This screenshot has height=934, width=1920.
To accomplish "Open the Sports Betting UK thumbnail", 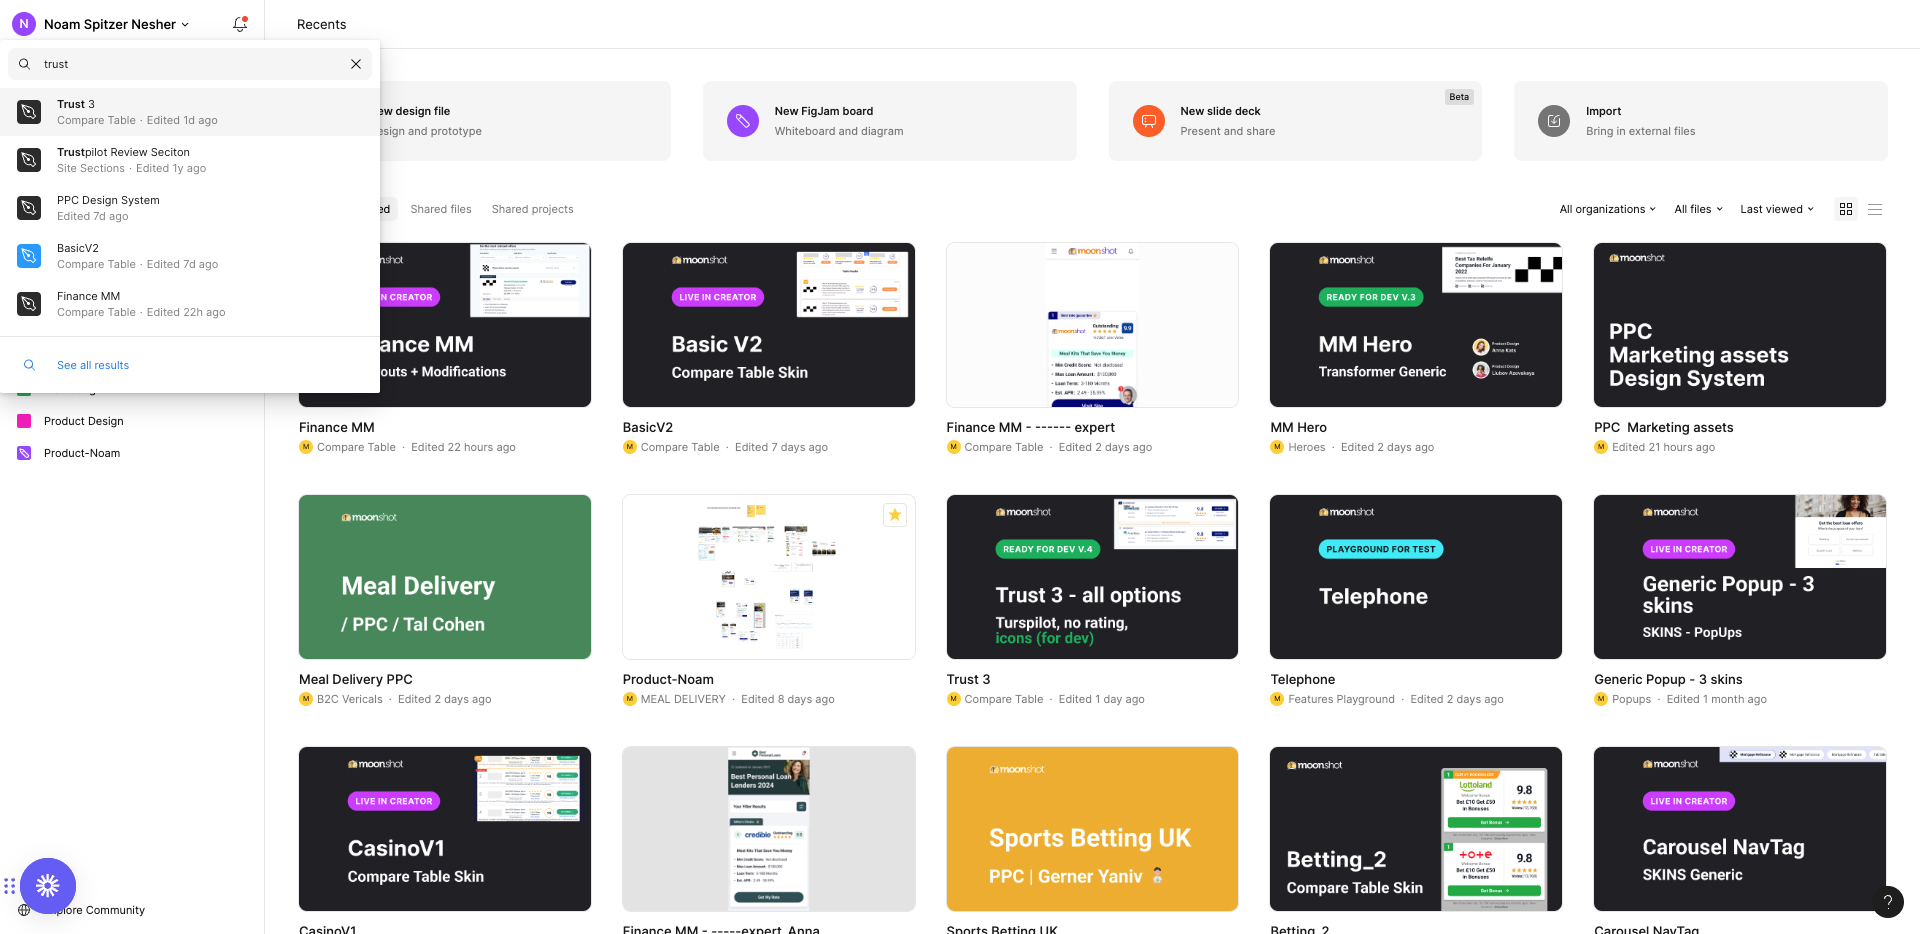I will [x=1092, y=829].
